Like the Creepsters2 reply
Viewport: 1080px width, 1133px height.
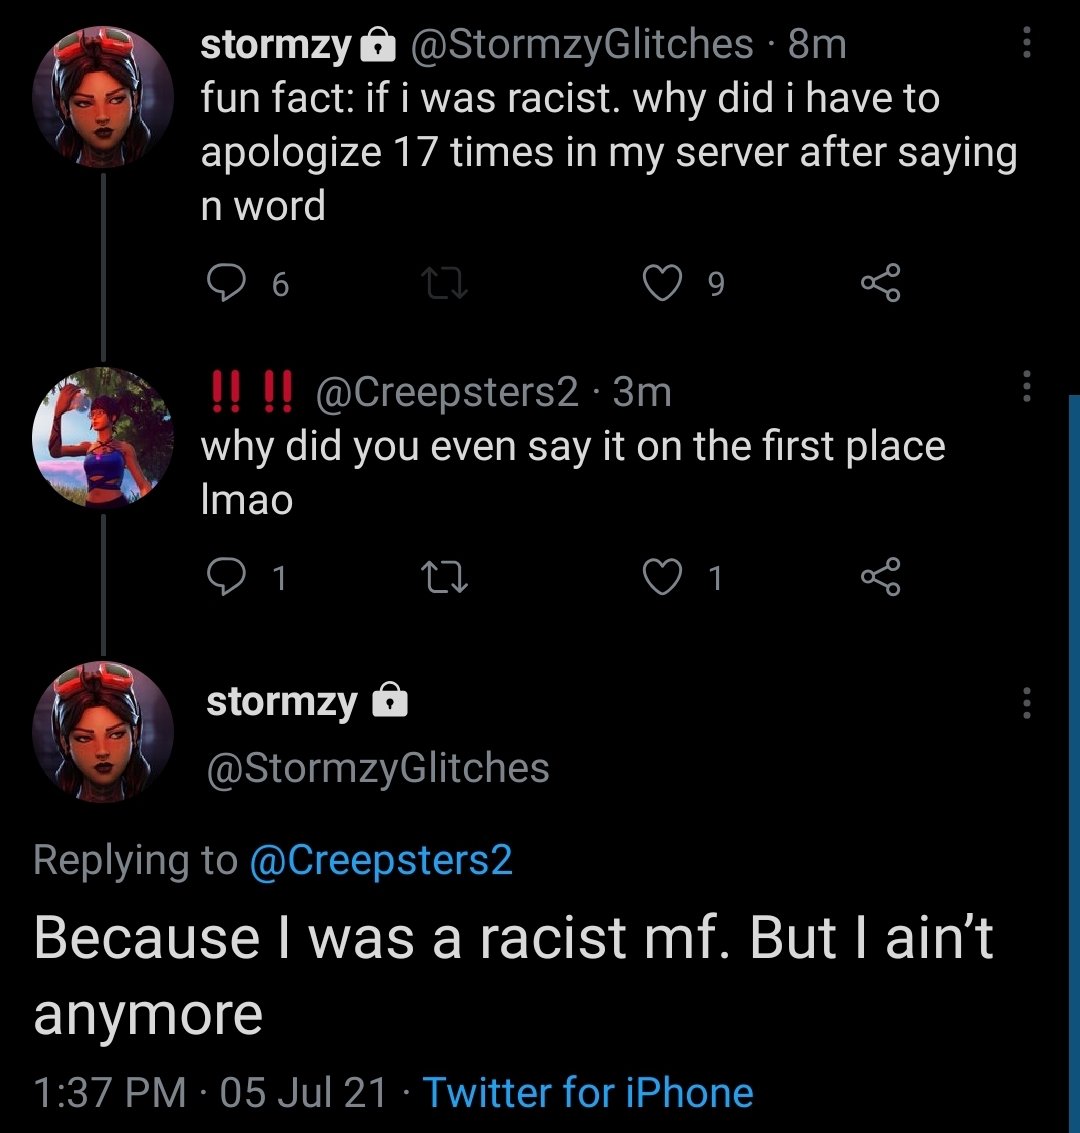pyautogui.click(x=661, y=577)
